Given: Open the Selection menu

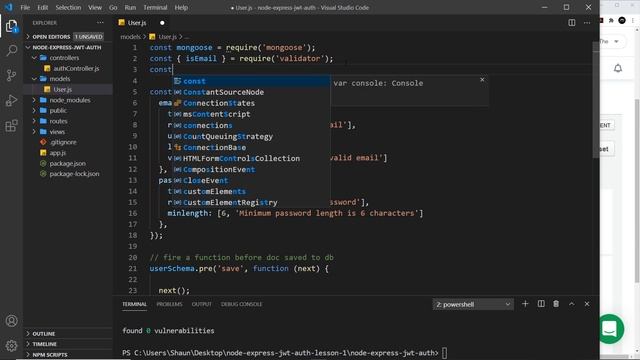Looking at the screenshot, I should 68,7.
